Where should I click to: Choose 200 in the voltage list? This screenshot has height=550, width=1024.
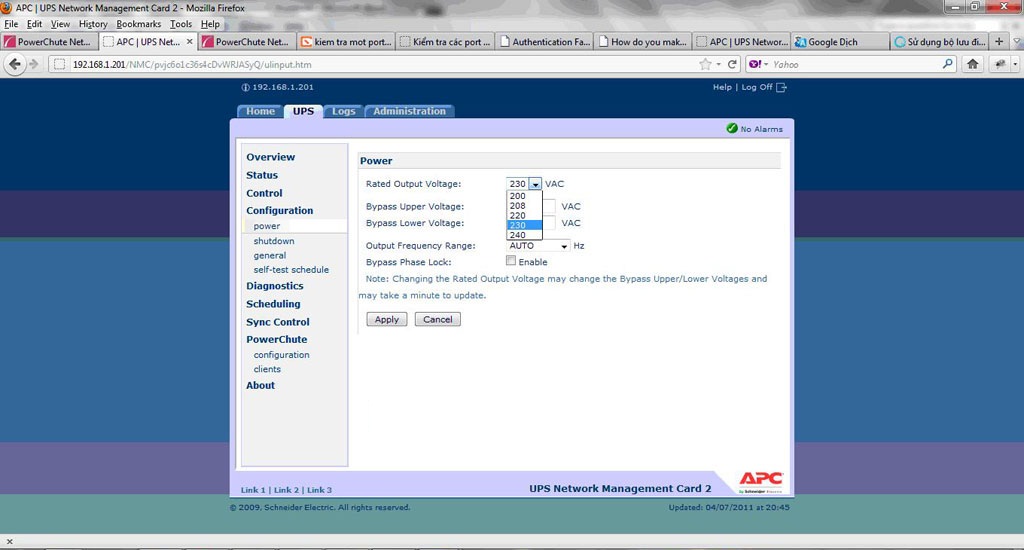524,196
